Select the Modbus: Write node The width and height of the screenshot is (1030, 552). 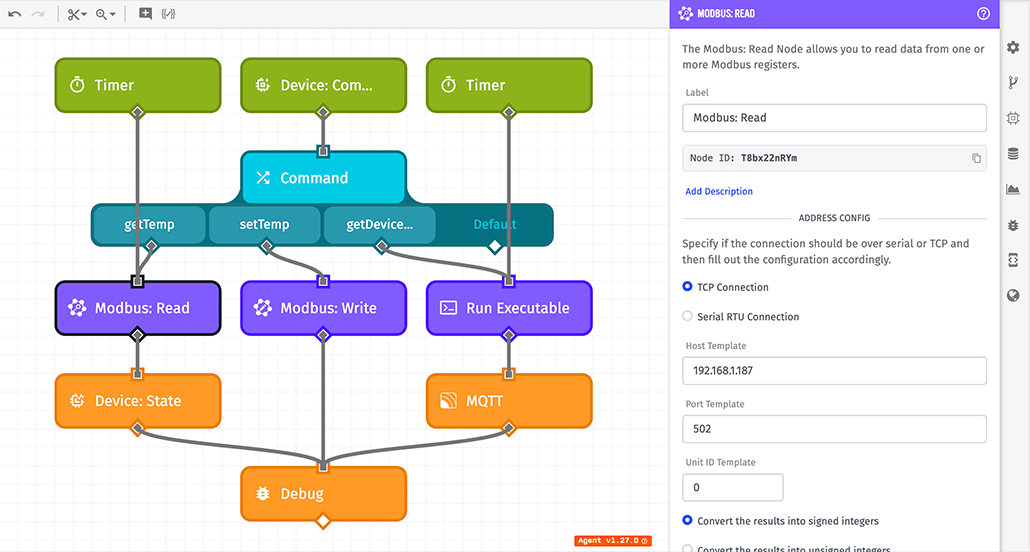tap(323, 308)
